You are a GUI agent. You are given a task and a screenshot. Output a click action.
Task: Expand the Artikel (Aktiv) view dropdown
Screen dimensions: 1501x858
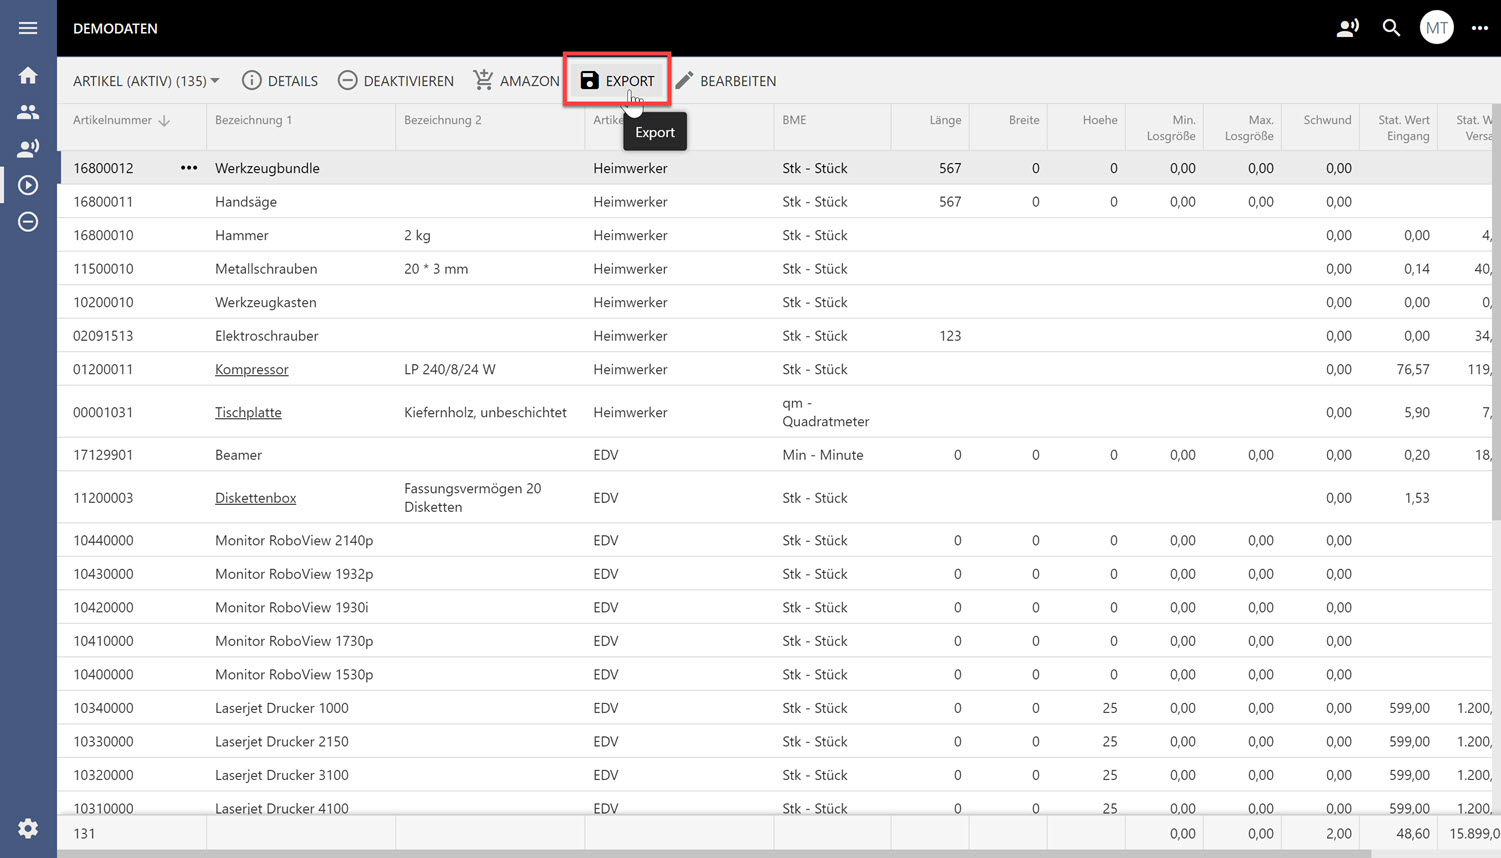click(146, 81)
